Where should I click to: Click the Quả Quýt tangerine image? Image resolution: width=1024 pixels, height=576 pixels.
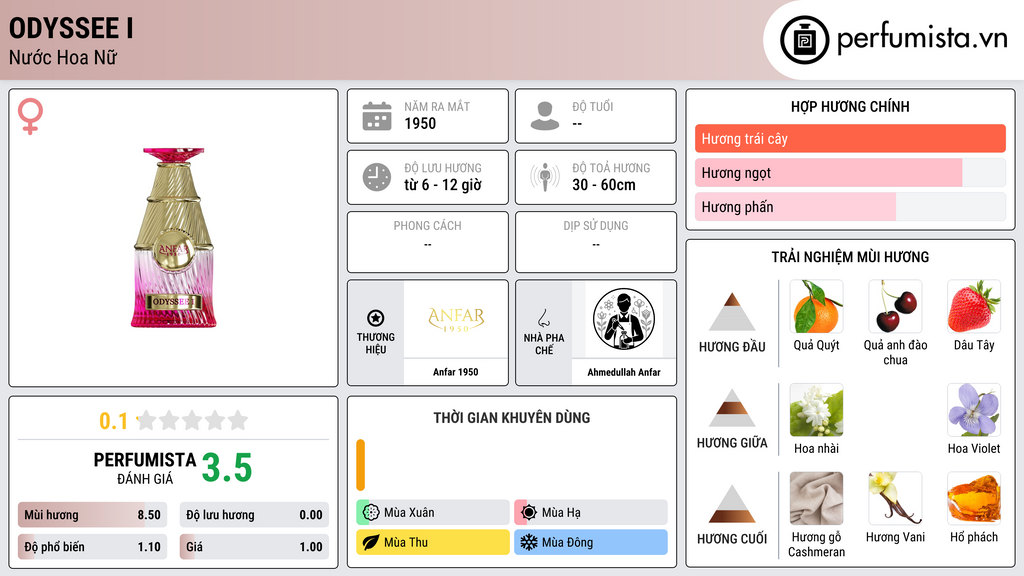pyautogui.click(x=816, y=306)
